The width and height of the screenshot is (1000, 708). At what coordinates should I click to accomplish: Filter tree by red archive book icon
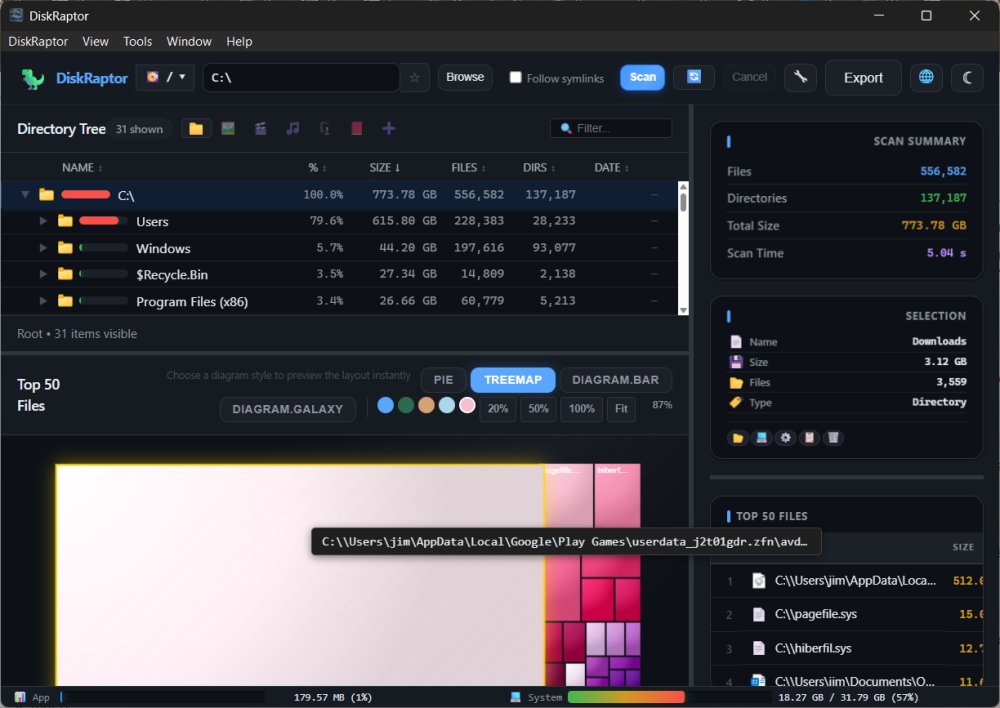pyautogui.click(x=357, y=129)
